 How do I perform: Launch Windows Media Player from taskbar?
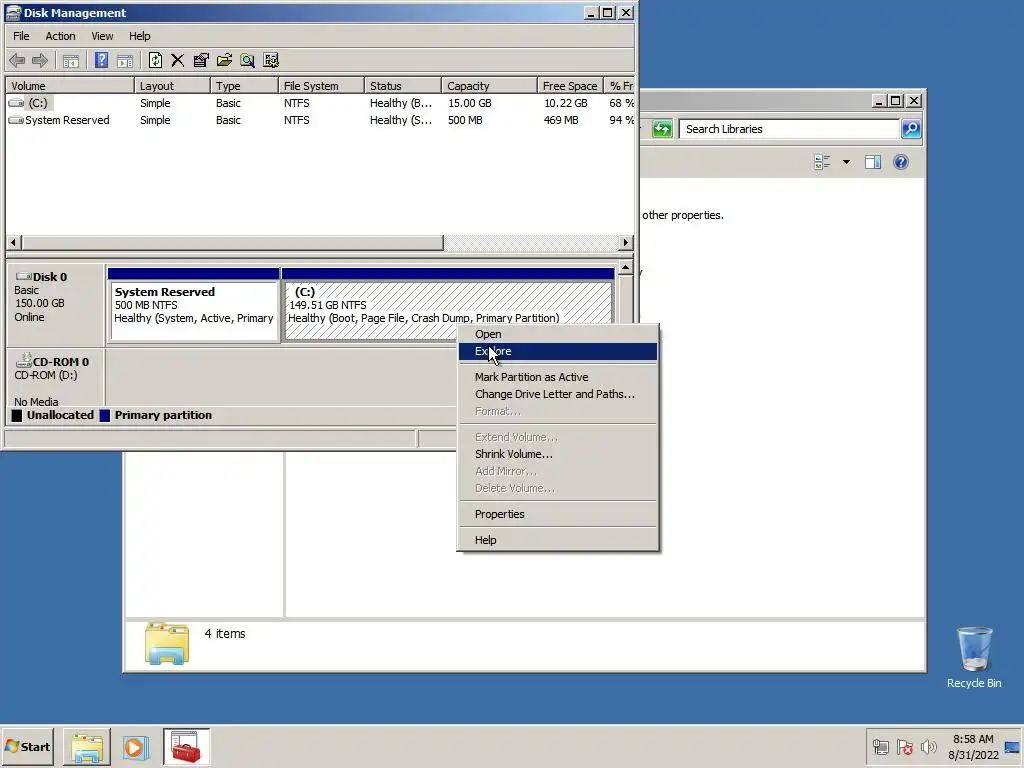coord(135,746)
